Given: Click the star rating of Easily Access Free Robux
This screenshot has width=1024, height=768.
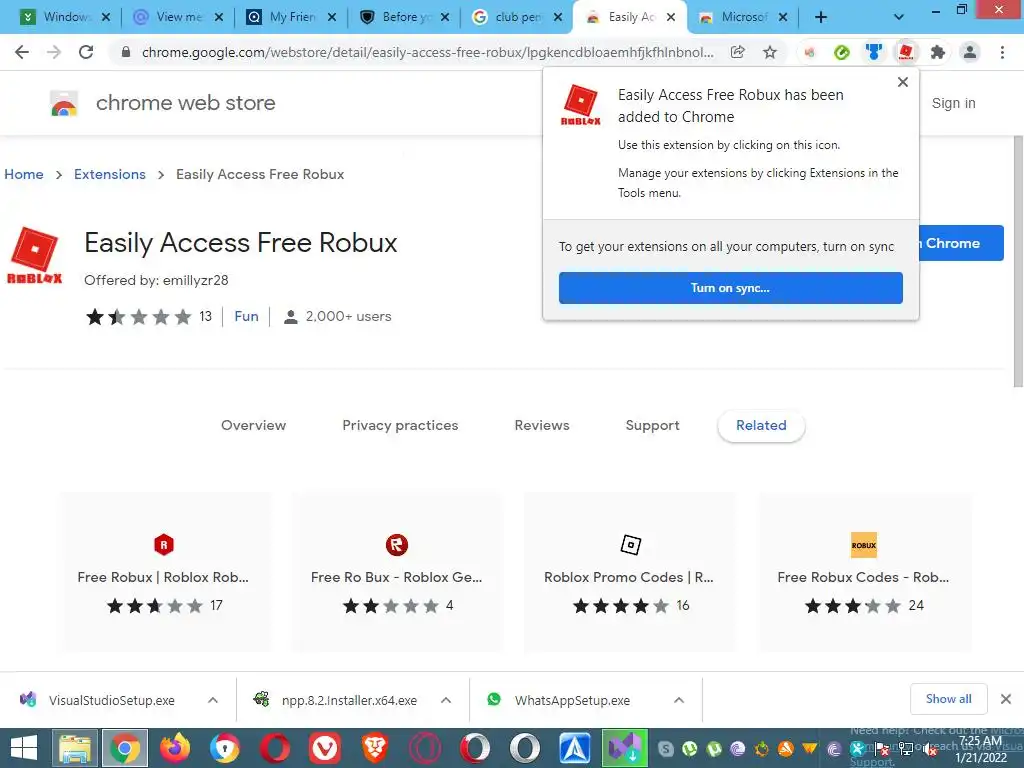Looking at the screenshot, I should (138, 317).
